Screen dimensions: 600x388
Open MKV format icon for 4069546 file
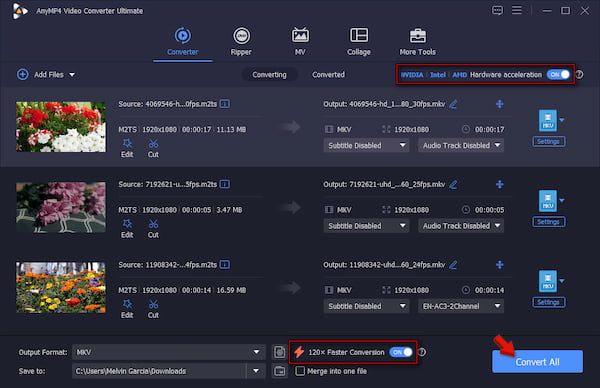click(548, 121)
